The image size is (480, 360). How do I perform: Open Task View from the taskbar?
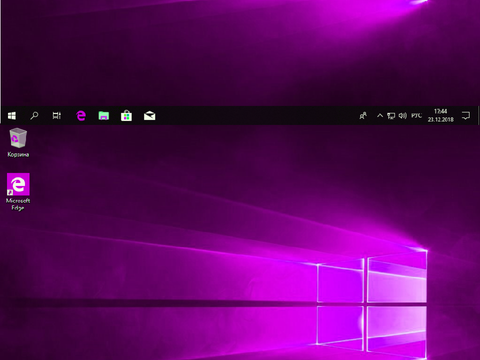[57, 116]
